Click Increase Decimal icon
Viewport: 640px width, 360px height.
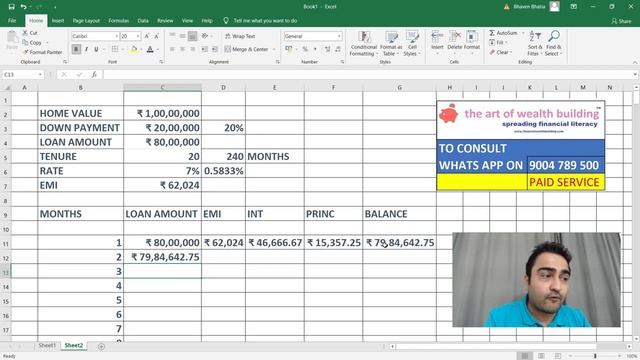[327, 49]
